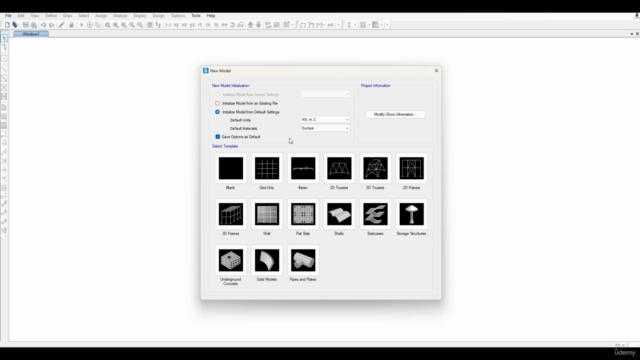
Task: Open the Default Materials dropdown
Action: [325, 128]
